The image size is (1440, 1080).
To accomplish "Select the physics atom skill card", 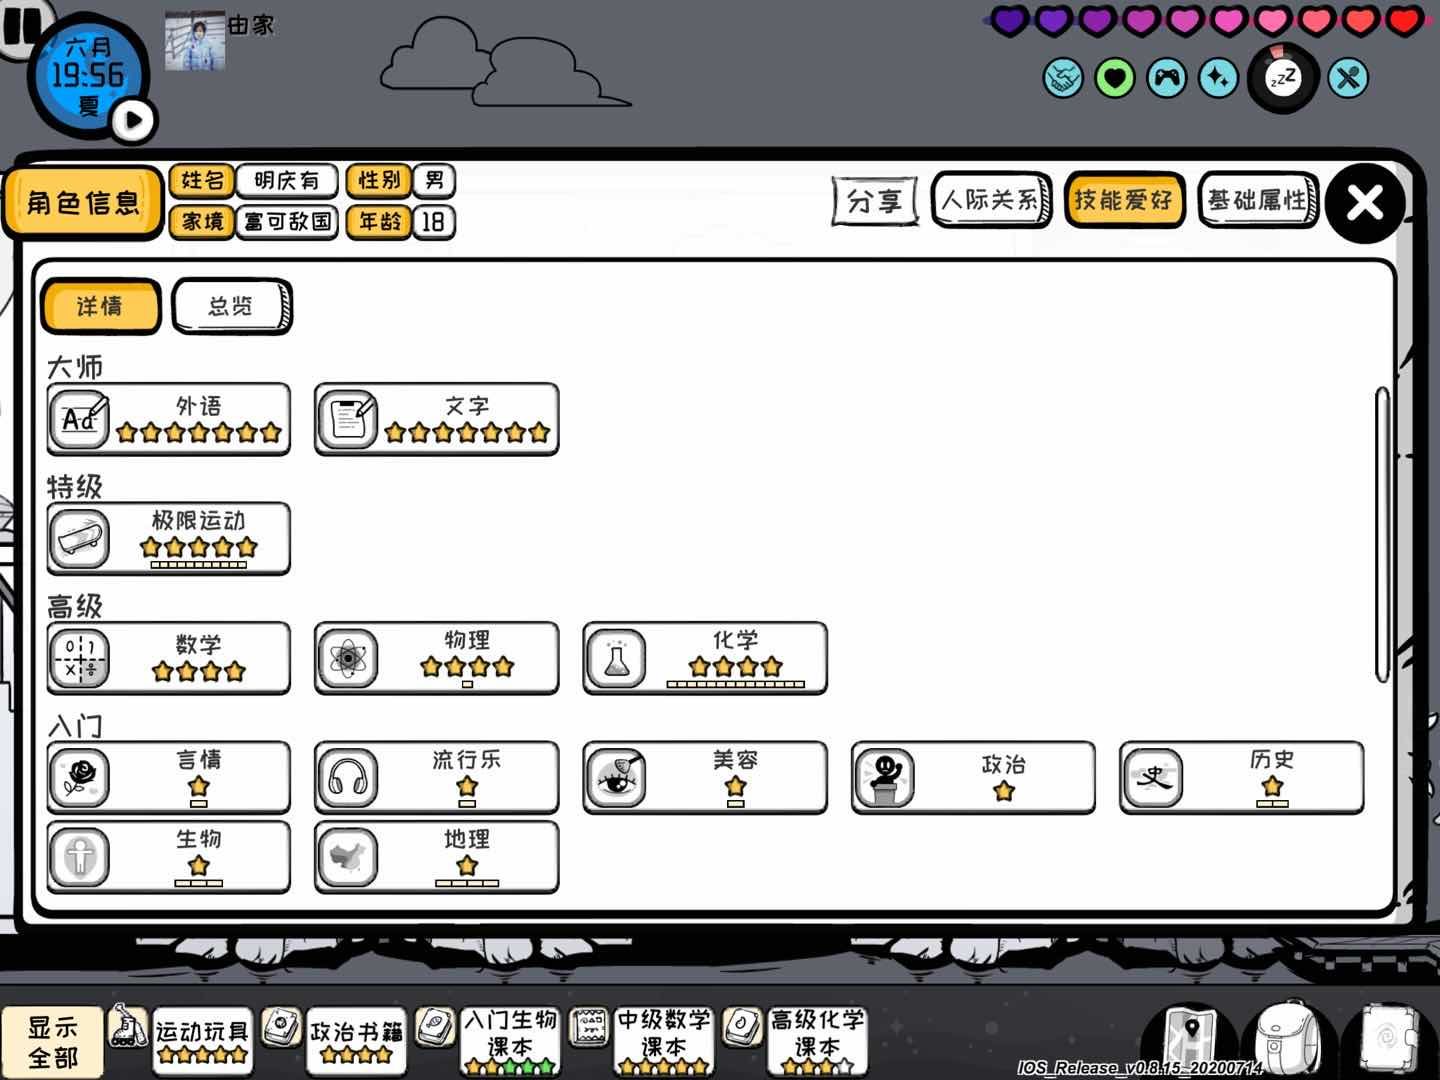I will (437, 658).
